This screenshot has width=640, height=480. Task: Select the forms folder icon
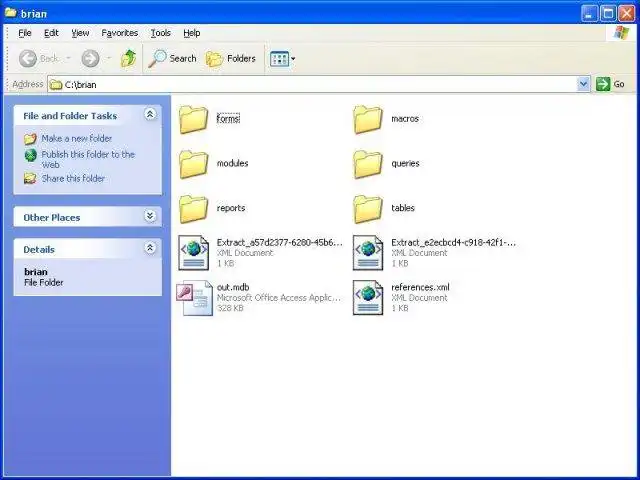[x=193, y=119]
